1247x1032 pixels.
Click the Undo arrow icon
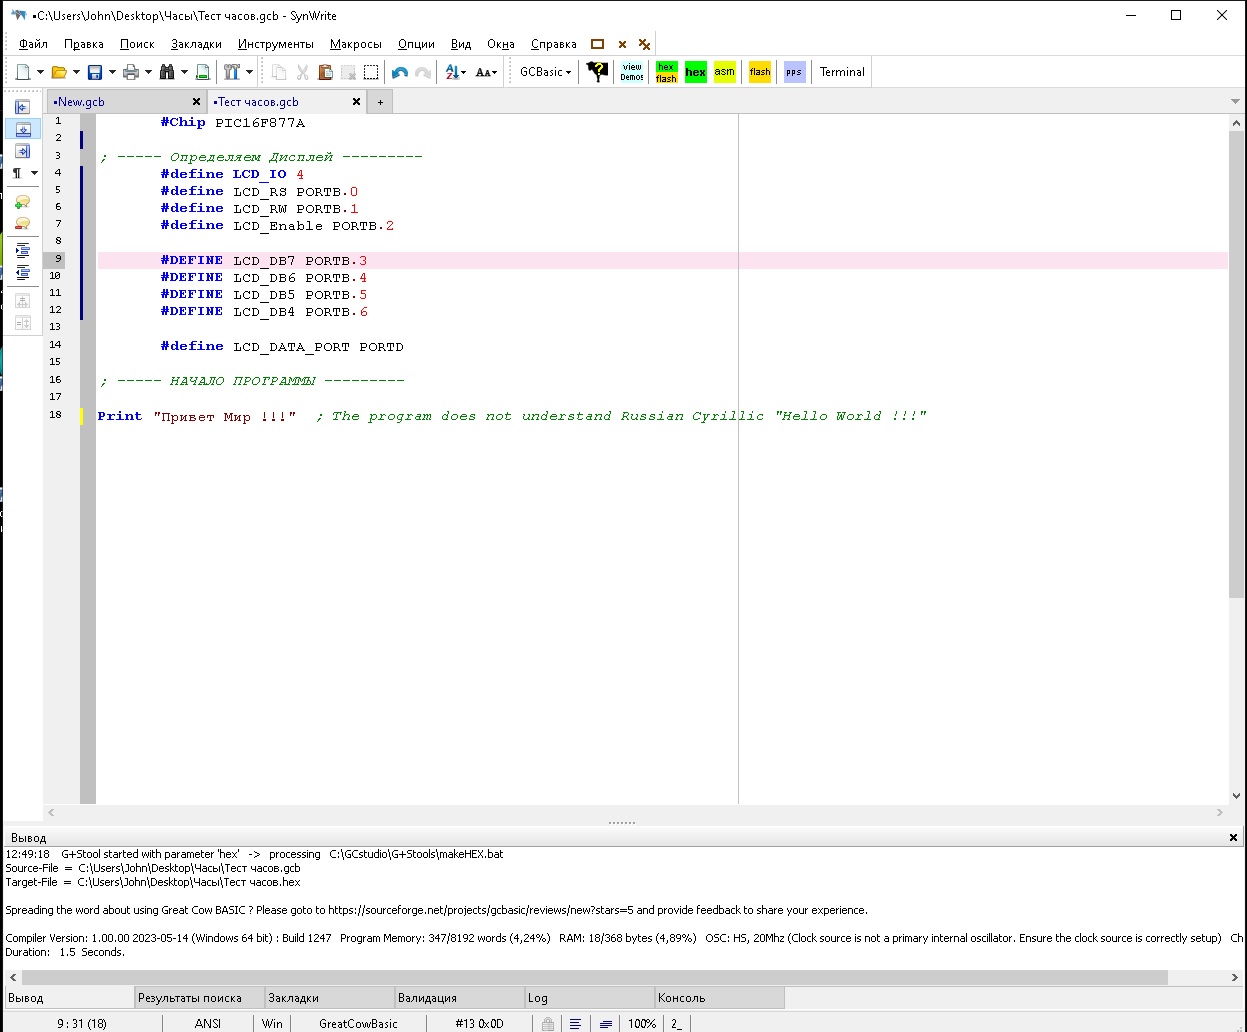click(400, 72)
